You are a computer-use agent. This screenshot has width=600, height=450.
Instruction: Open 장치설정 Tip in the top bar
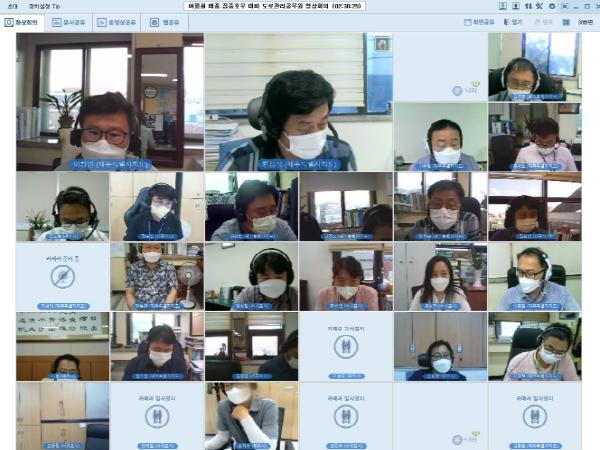pyautogui.click(x=44, y=6)
